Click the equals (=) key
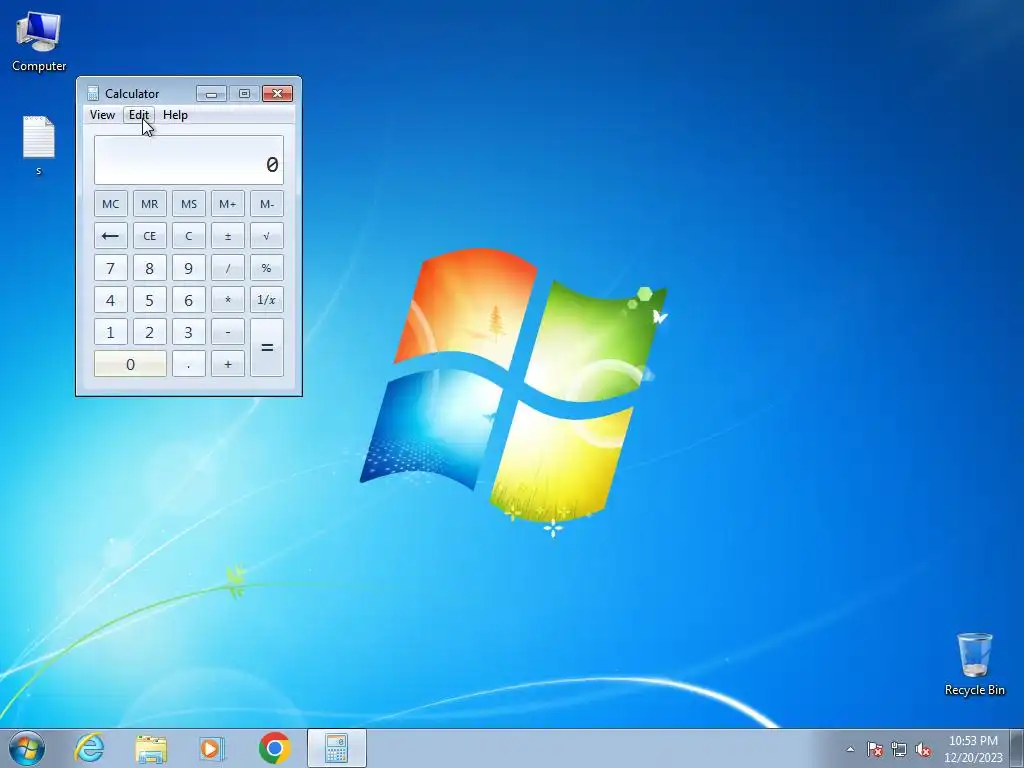1024x768 pixels. tap(267, 347)
